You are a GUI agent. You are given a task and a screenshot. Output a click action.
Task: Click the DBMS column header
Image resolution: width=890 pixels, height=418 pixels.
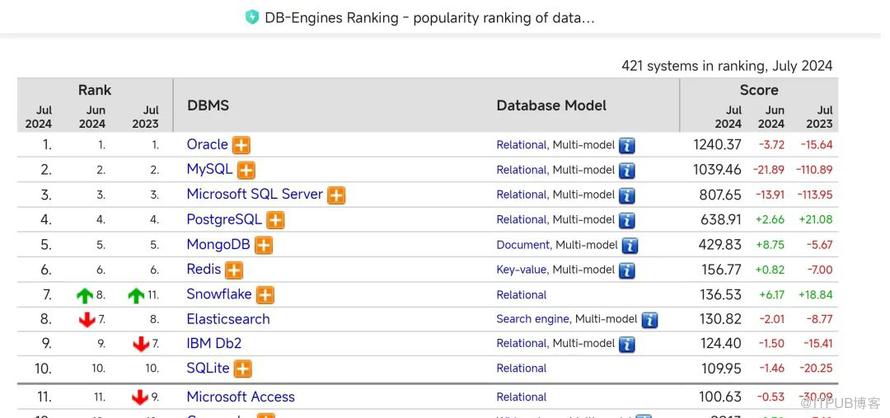click(208, 106)
